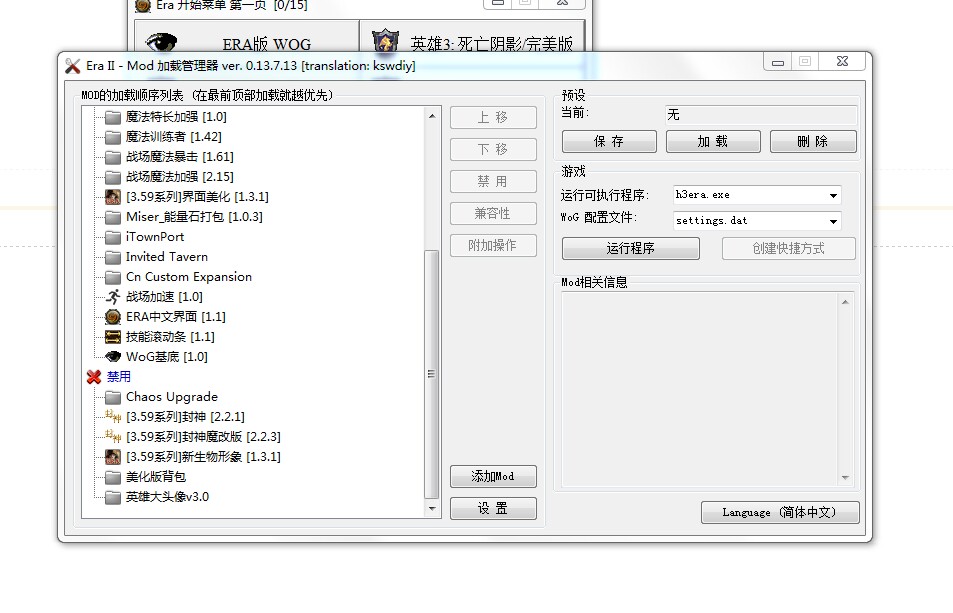The width and height of the screenshot is (953, 613).
Task: Delete the preset with 删除 button
Action: tap(813, 142)
